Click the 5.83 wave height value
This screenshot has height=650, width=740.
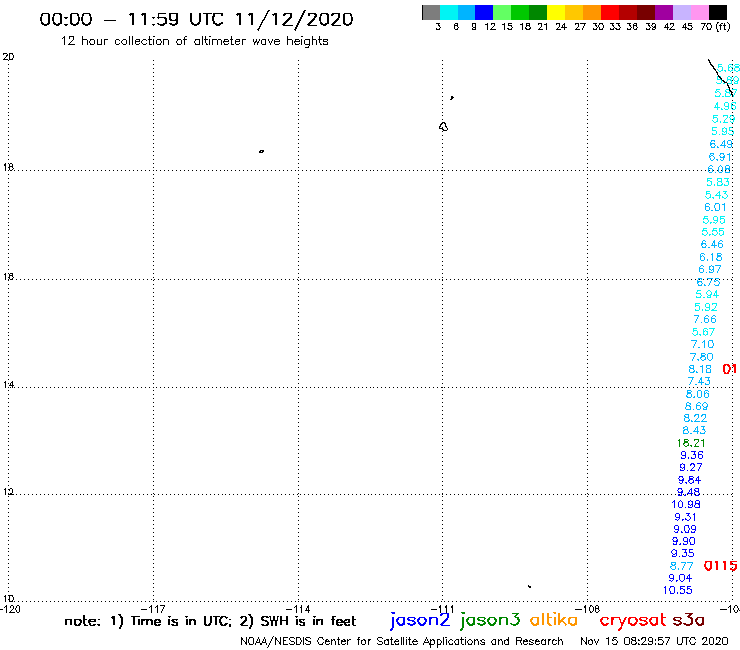(x=718, y=182)
